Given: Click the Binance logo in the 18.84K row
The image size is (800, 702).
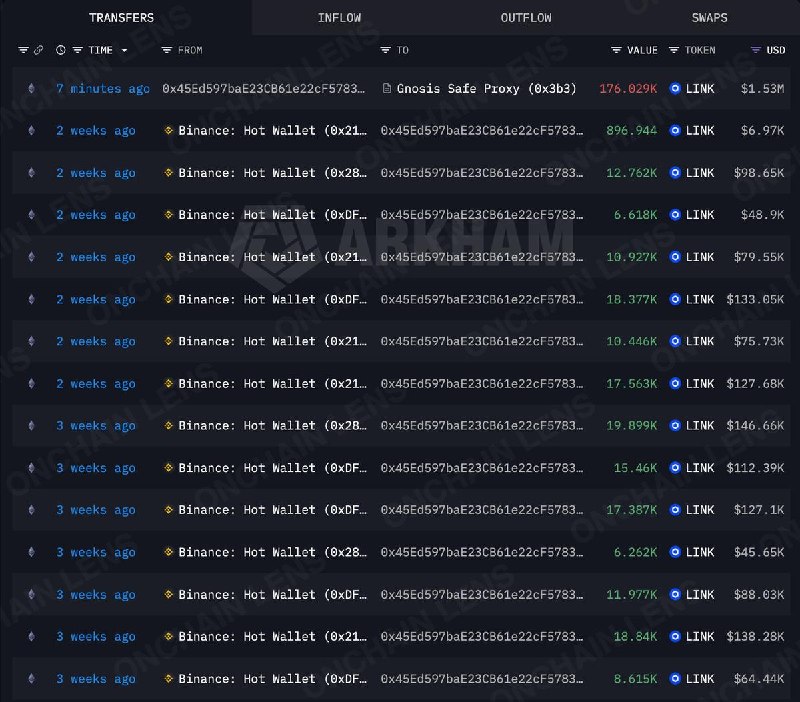Looking at the screenshot, I should tap(168, 636).
